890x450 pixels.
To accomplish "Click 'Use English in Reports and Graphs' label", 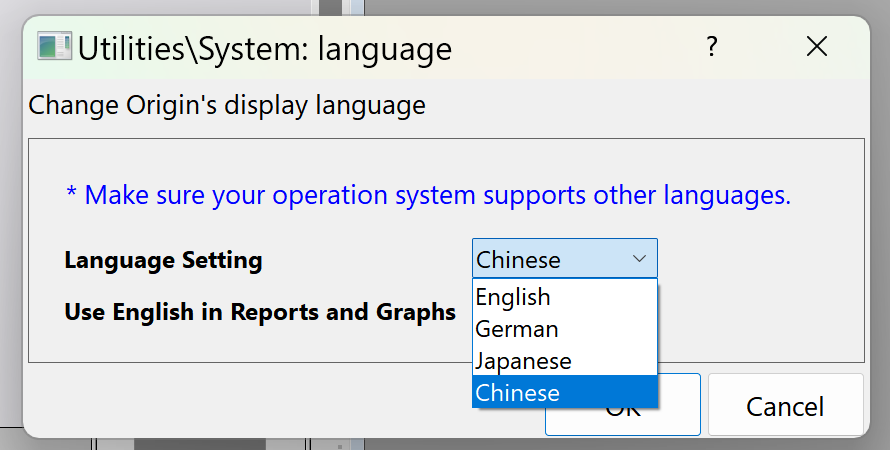I will tap(260, 313).
